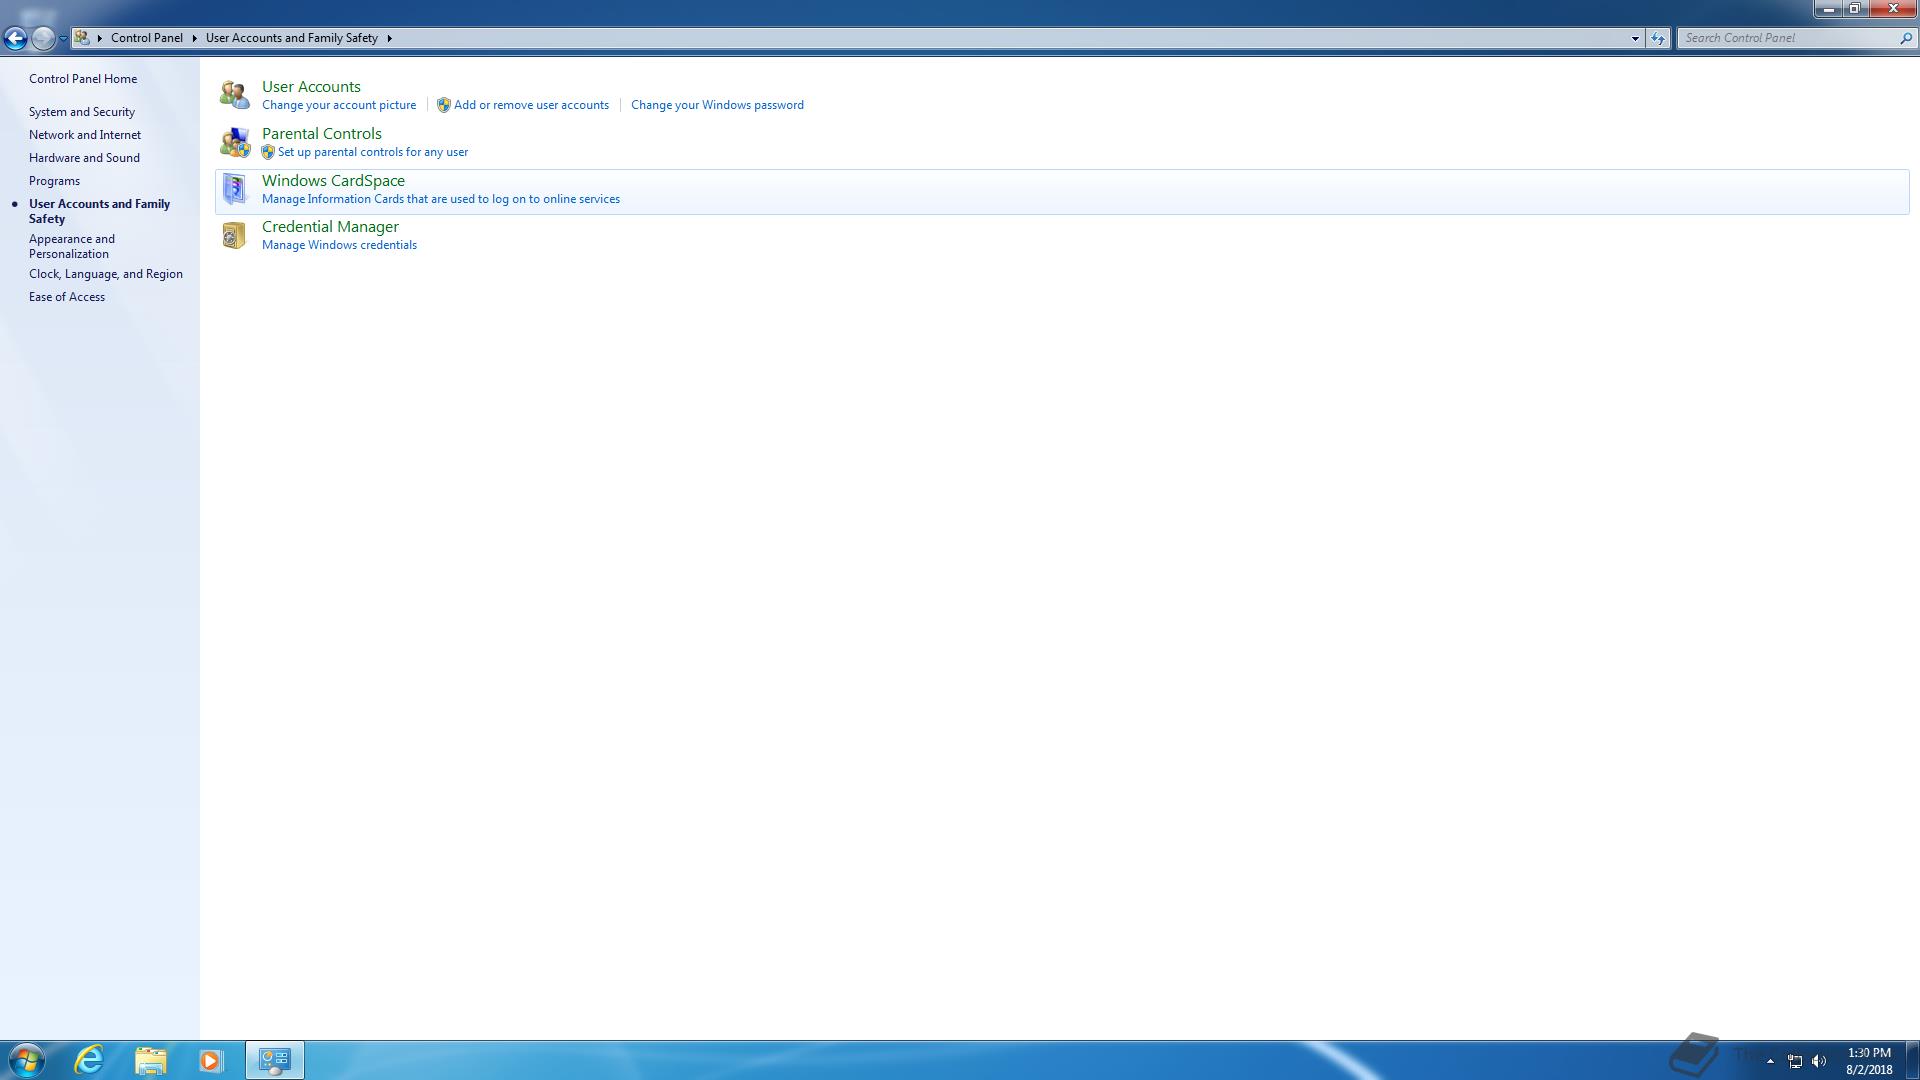1920x1080 pixels.
Task: Click the refresh button beside address bar
Action: [1658, 38]
